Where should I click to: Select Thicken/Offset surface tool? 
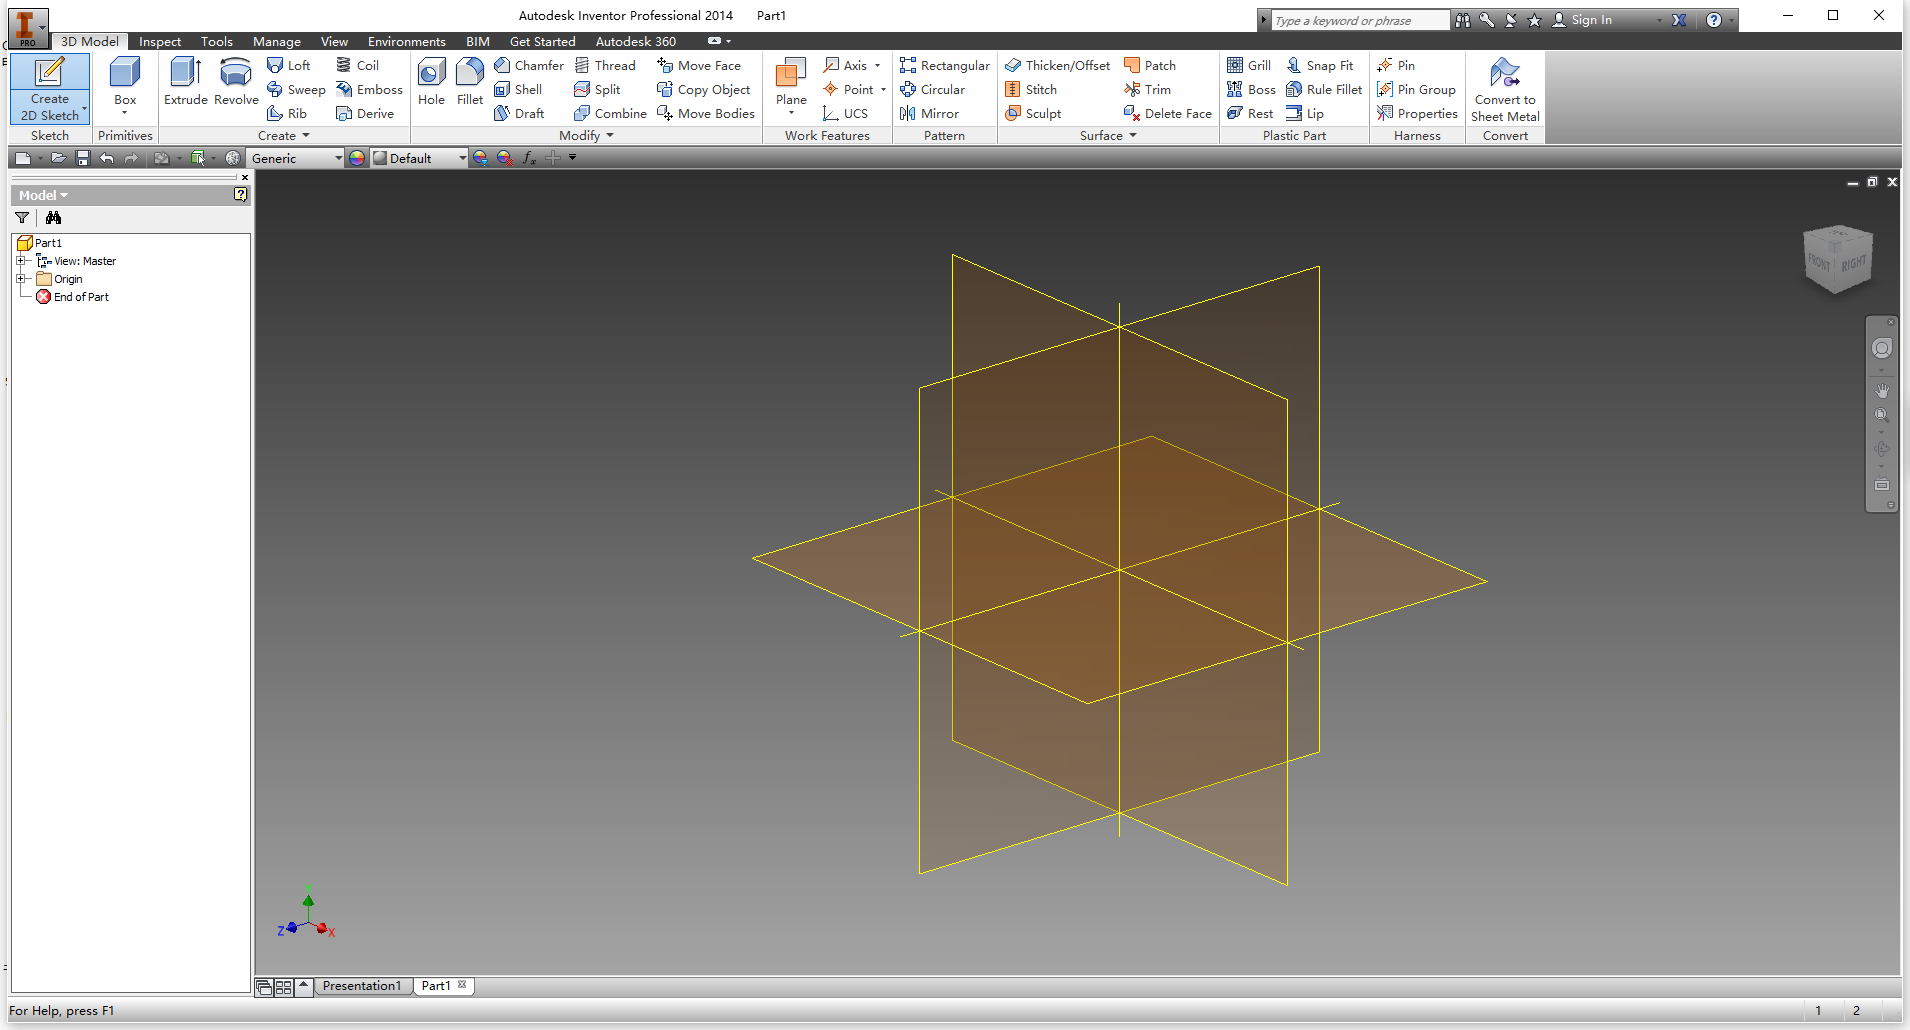[1057, 65]
